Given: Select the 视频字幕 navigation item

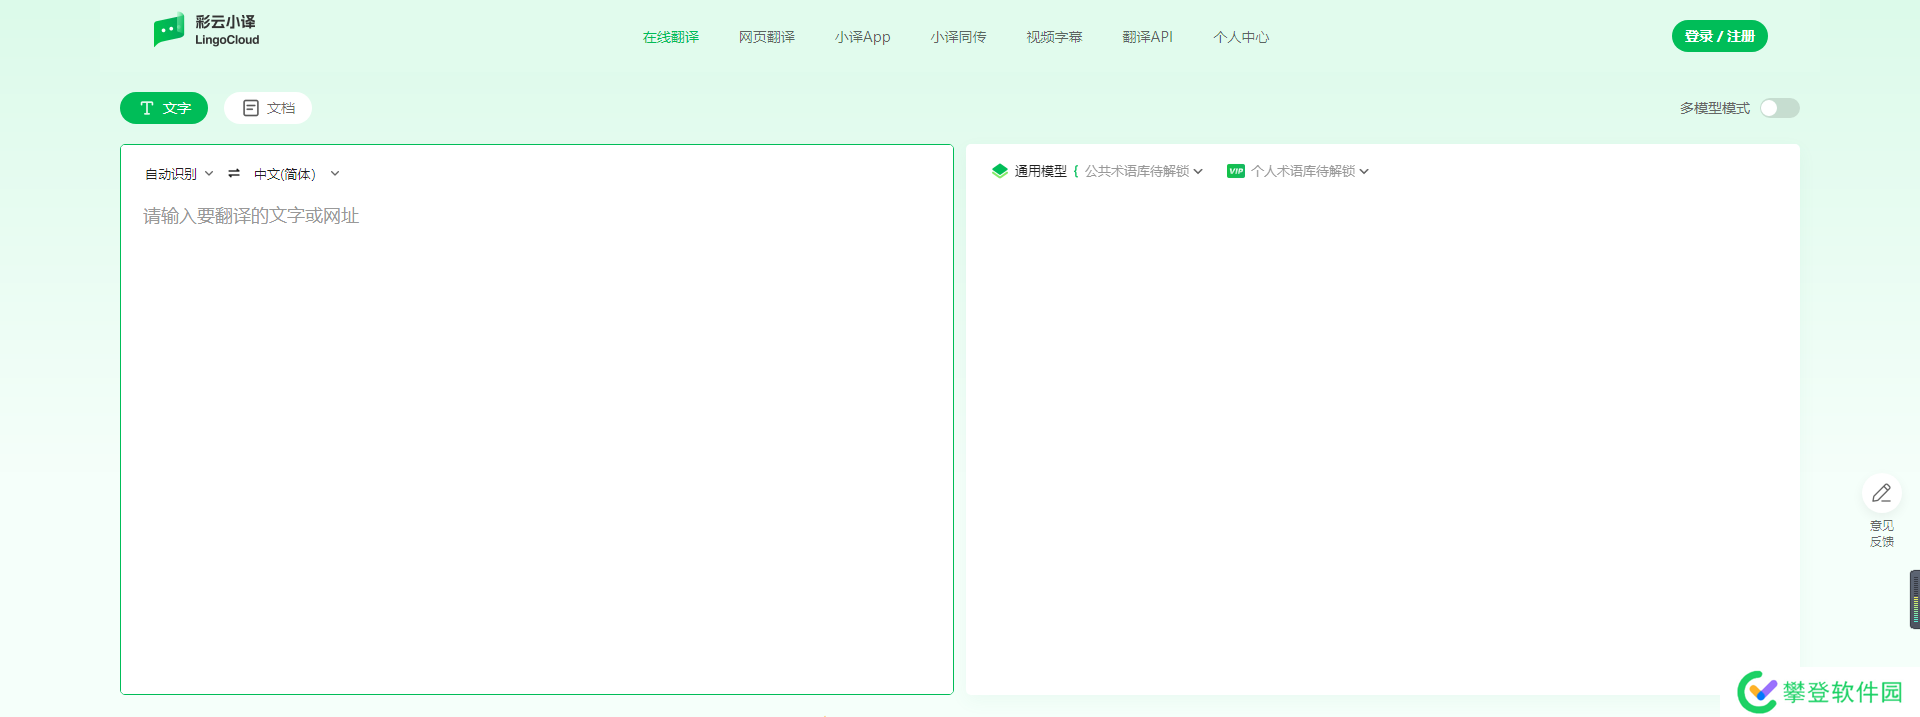Looking at the screenshot, I should pyautogui.click(x=1054, y=37).
